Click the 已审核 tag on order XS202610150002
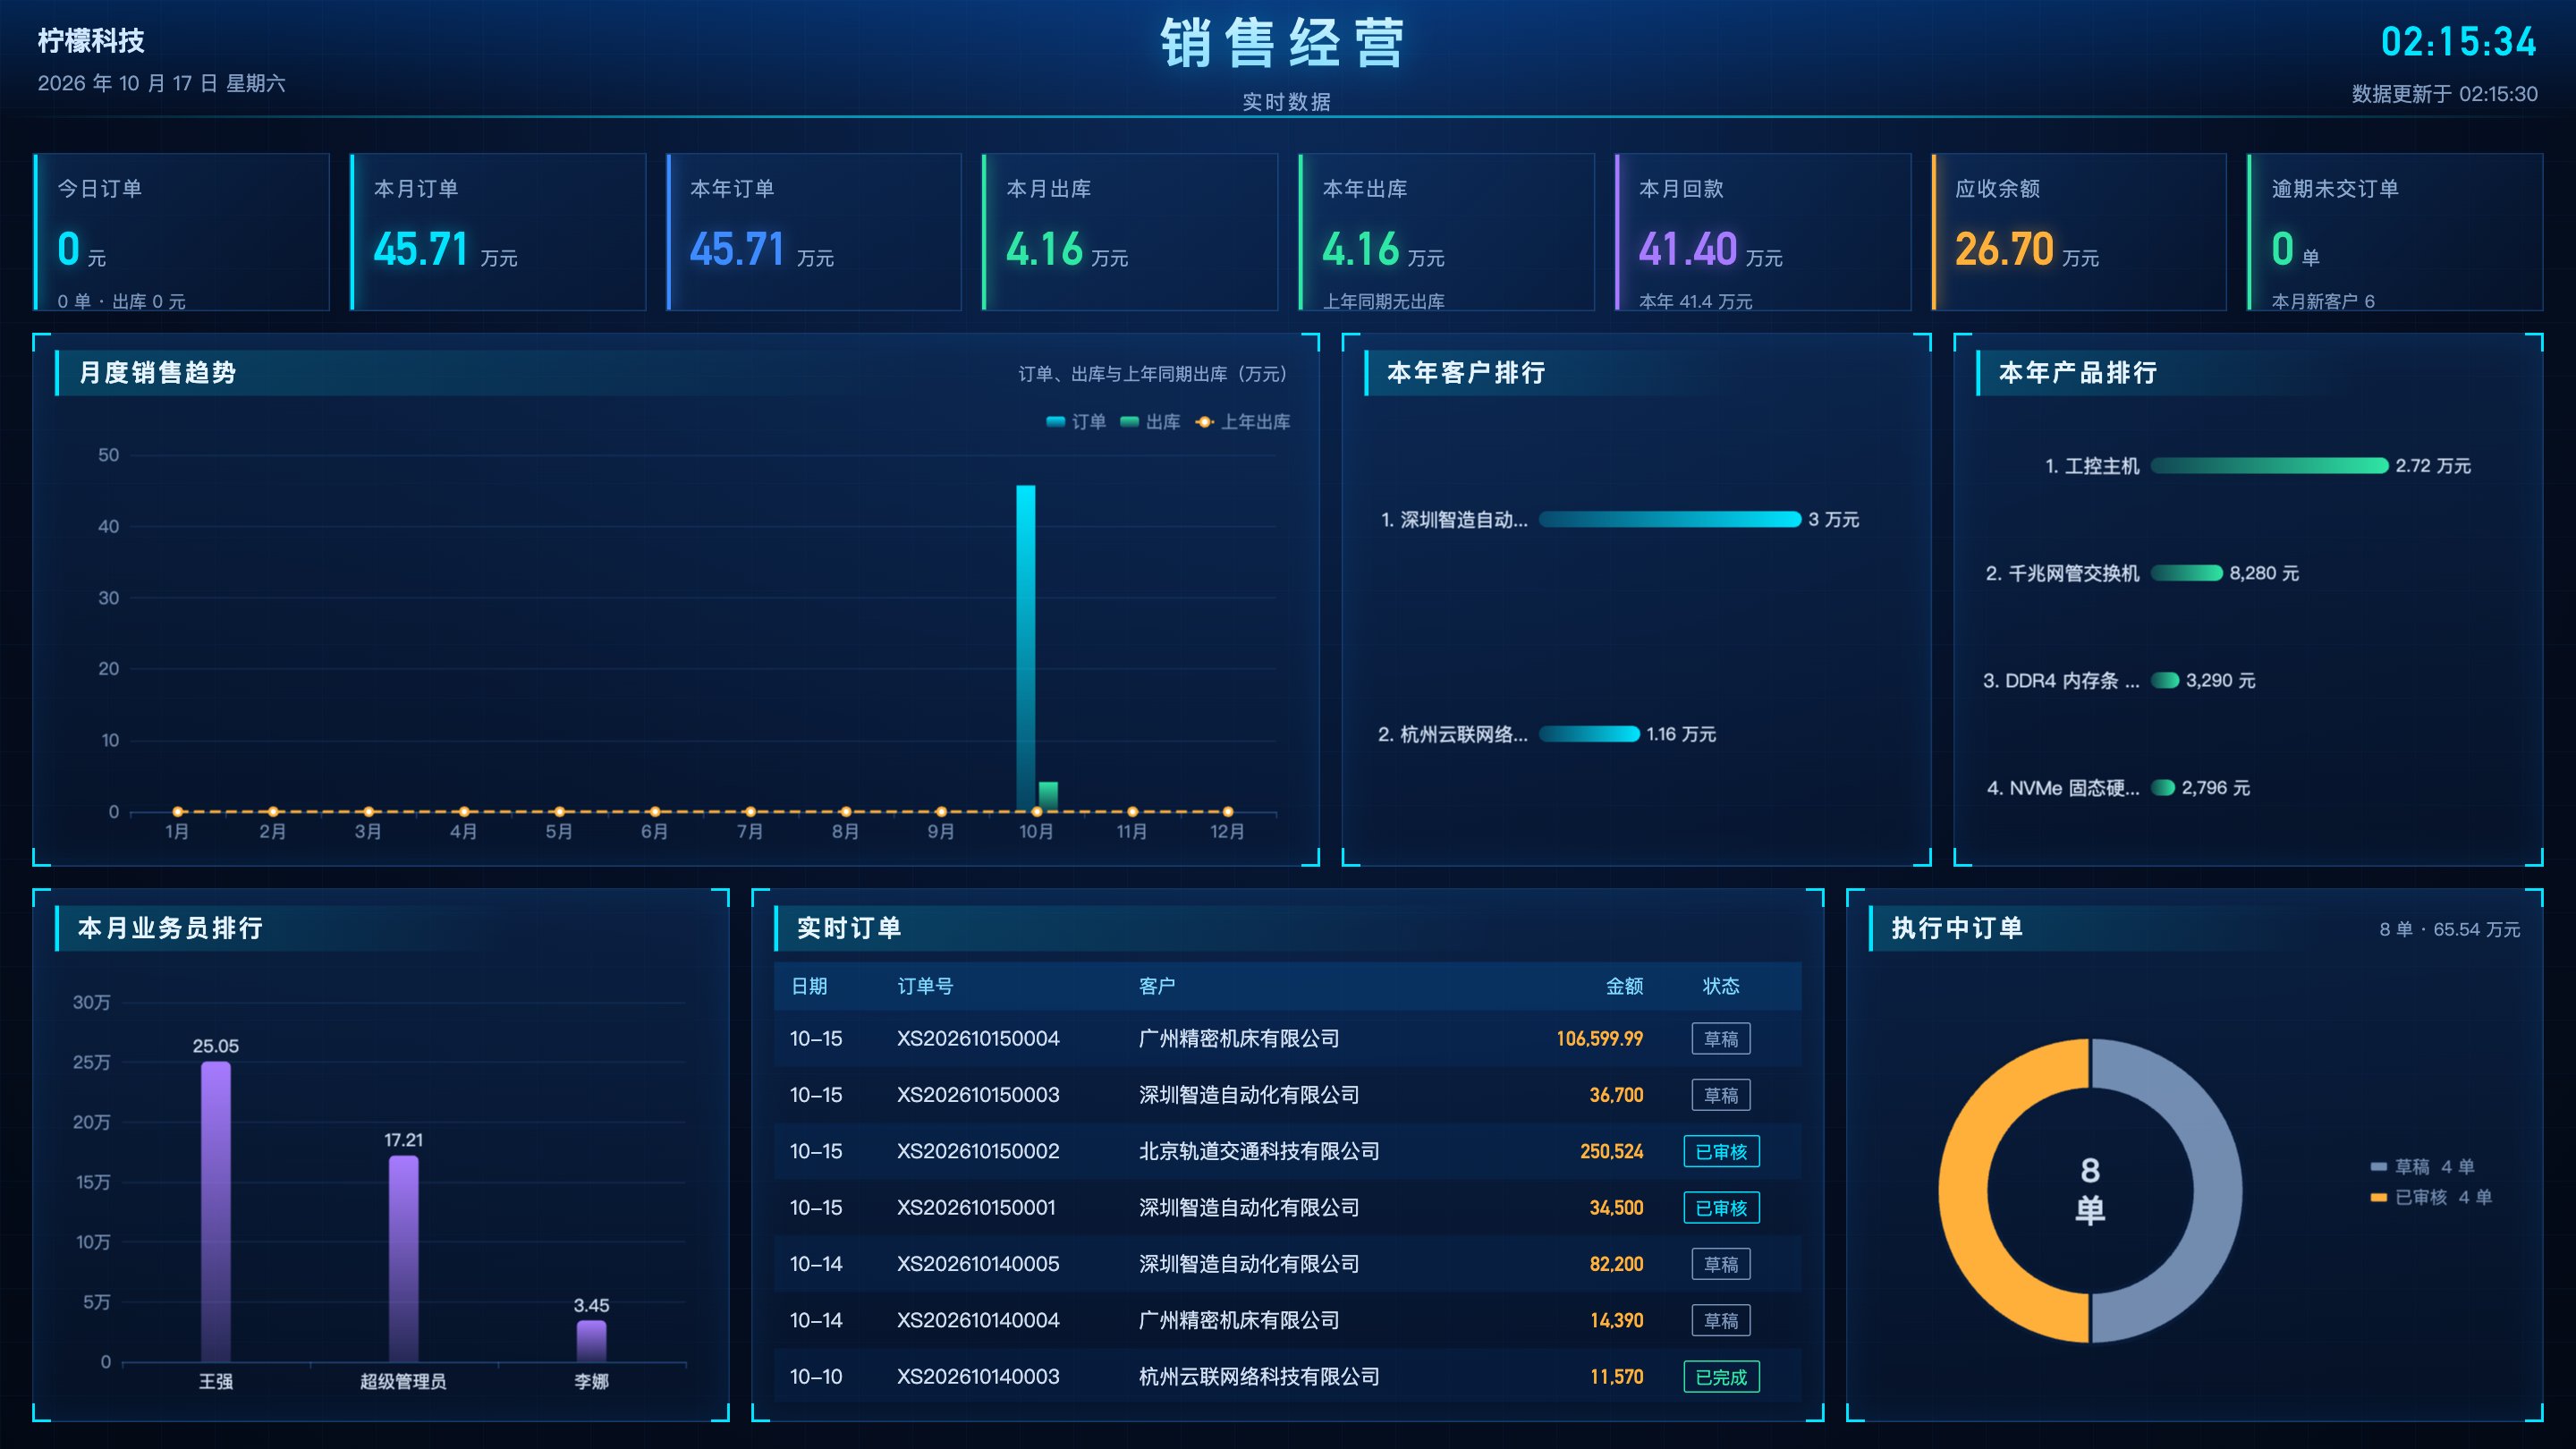 1721,1151
